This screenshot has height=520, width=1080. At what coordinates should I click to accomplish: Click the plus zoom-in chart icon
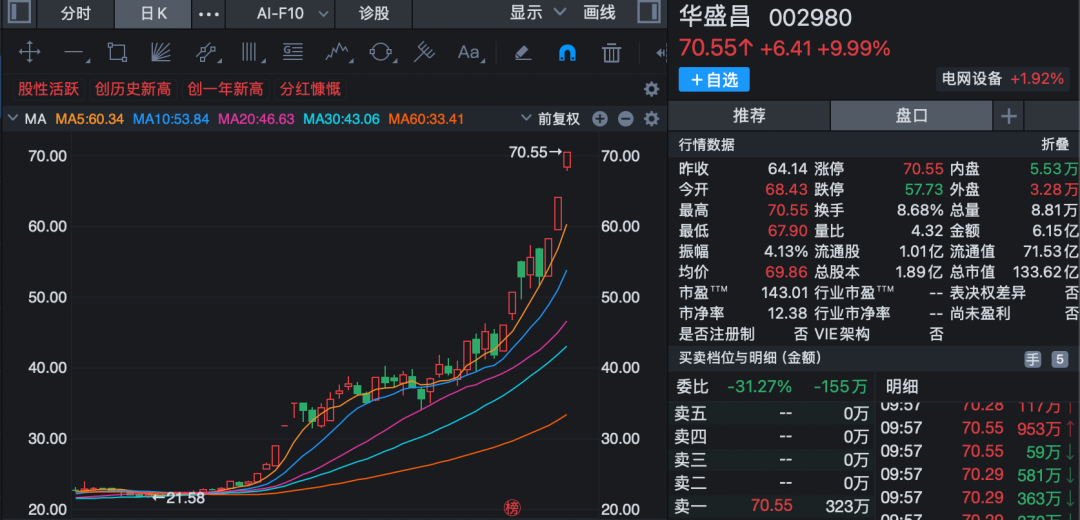coord(600,119)
